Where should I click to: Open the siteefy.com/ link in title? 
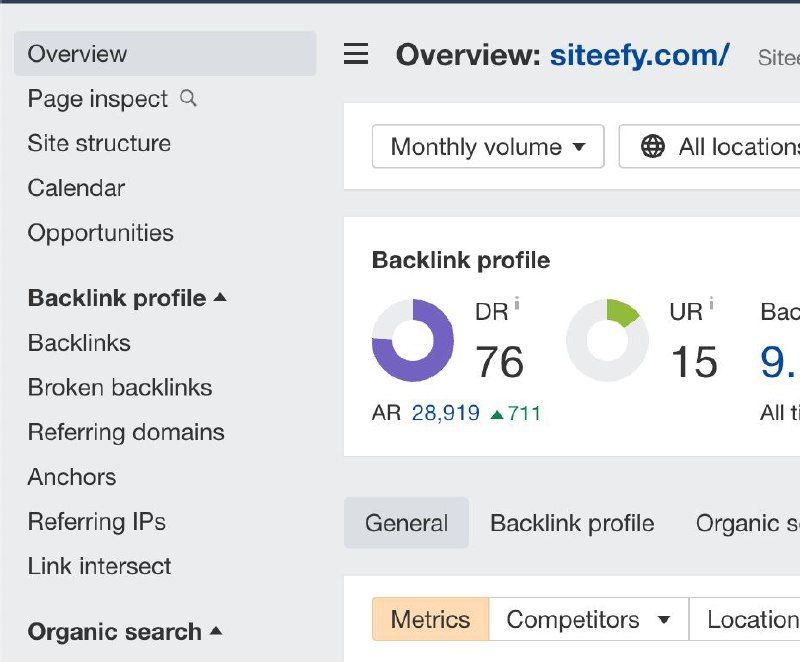pyautogui.click(x=639, y=54)
